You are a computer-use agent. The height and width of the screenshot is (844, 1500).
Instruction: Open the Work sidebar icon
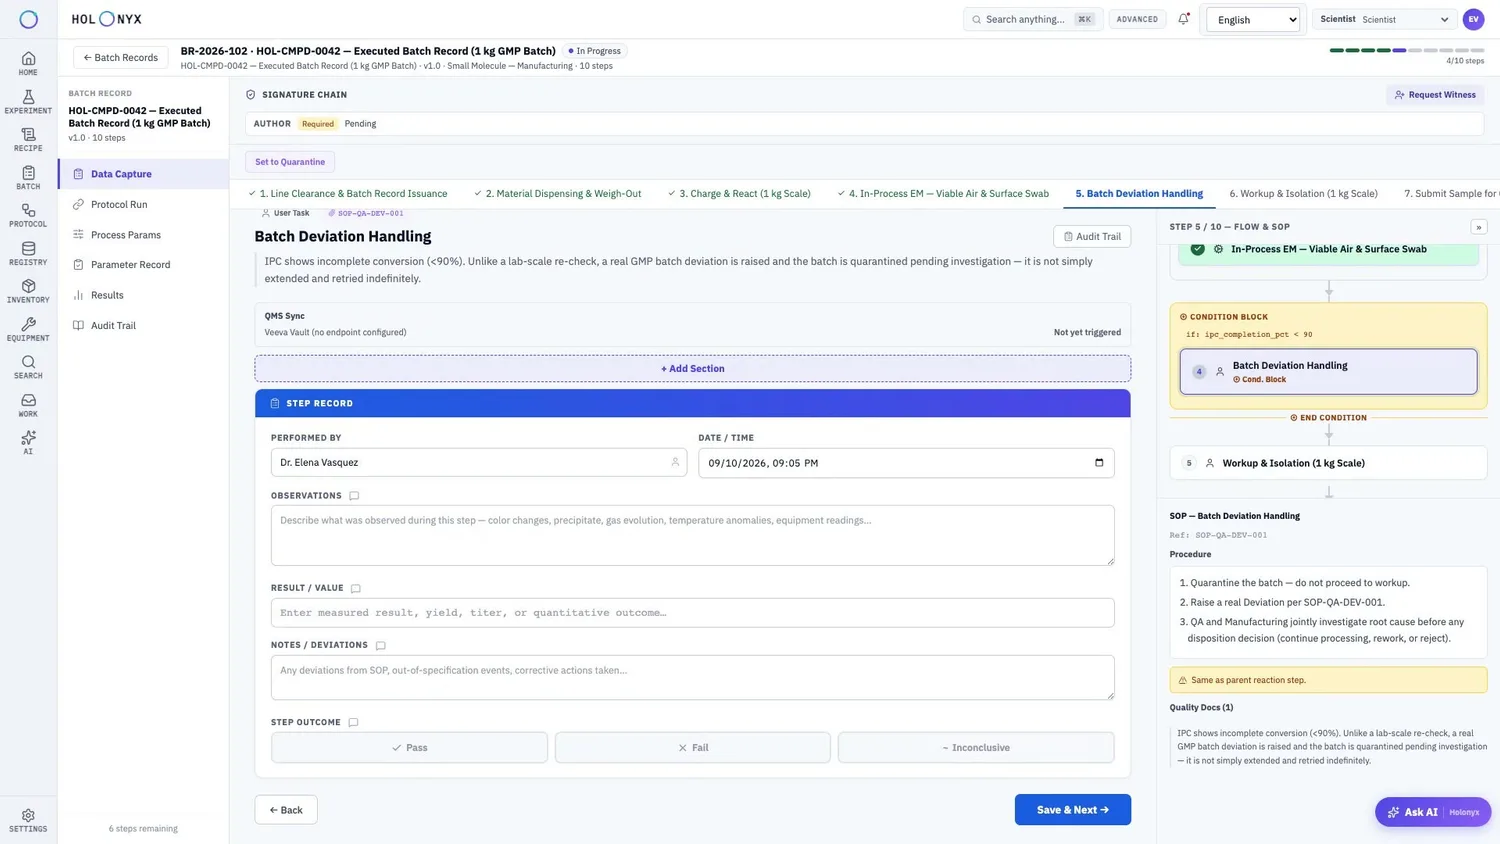point(28,405)
